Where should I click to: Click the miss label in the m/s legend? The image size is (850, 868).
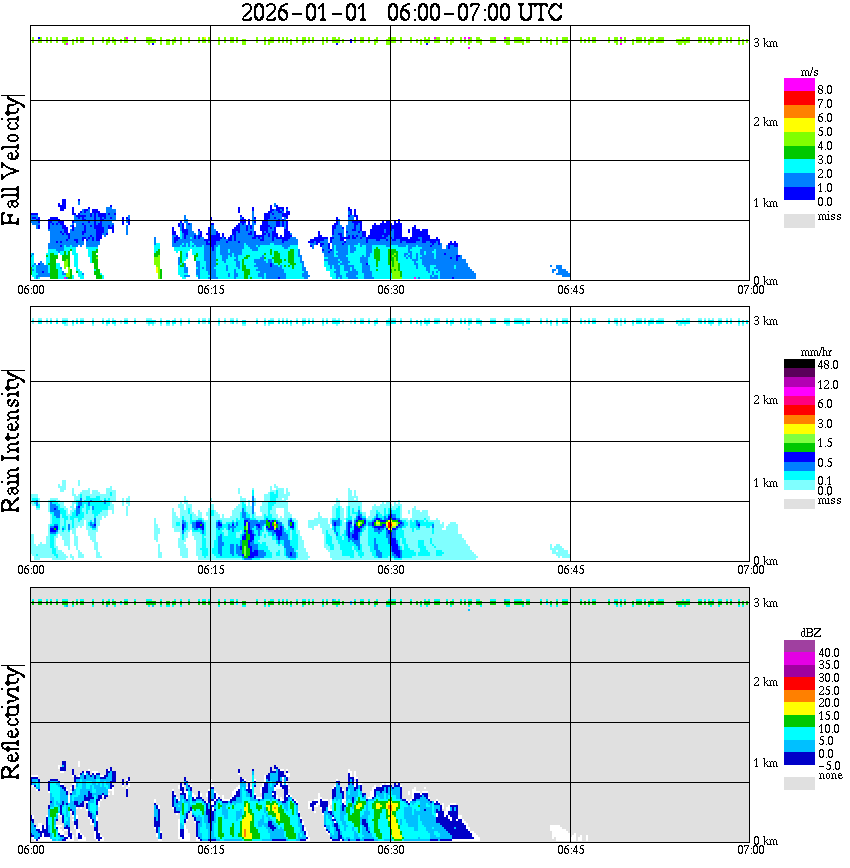point(829,216)
